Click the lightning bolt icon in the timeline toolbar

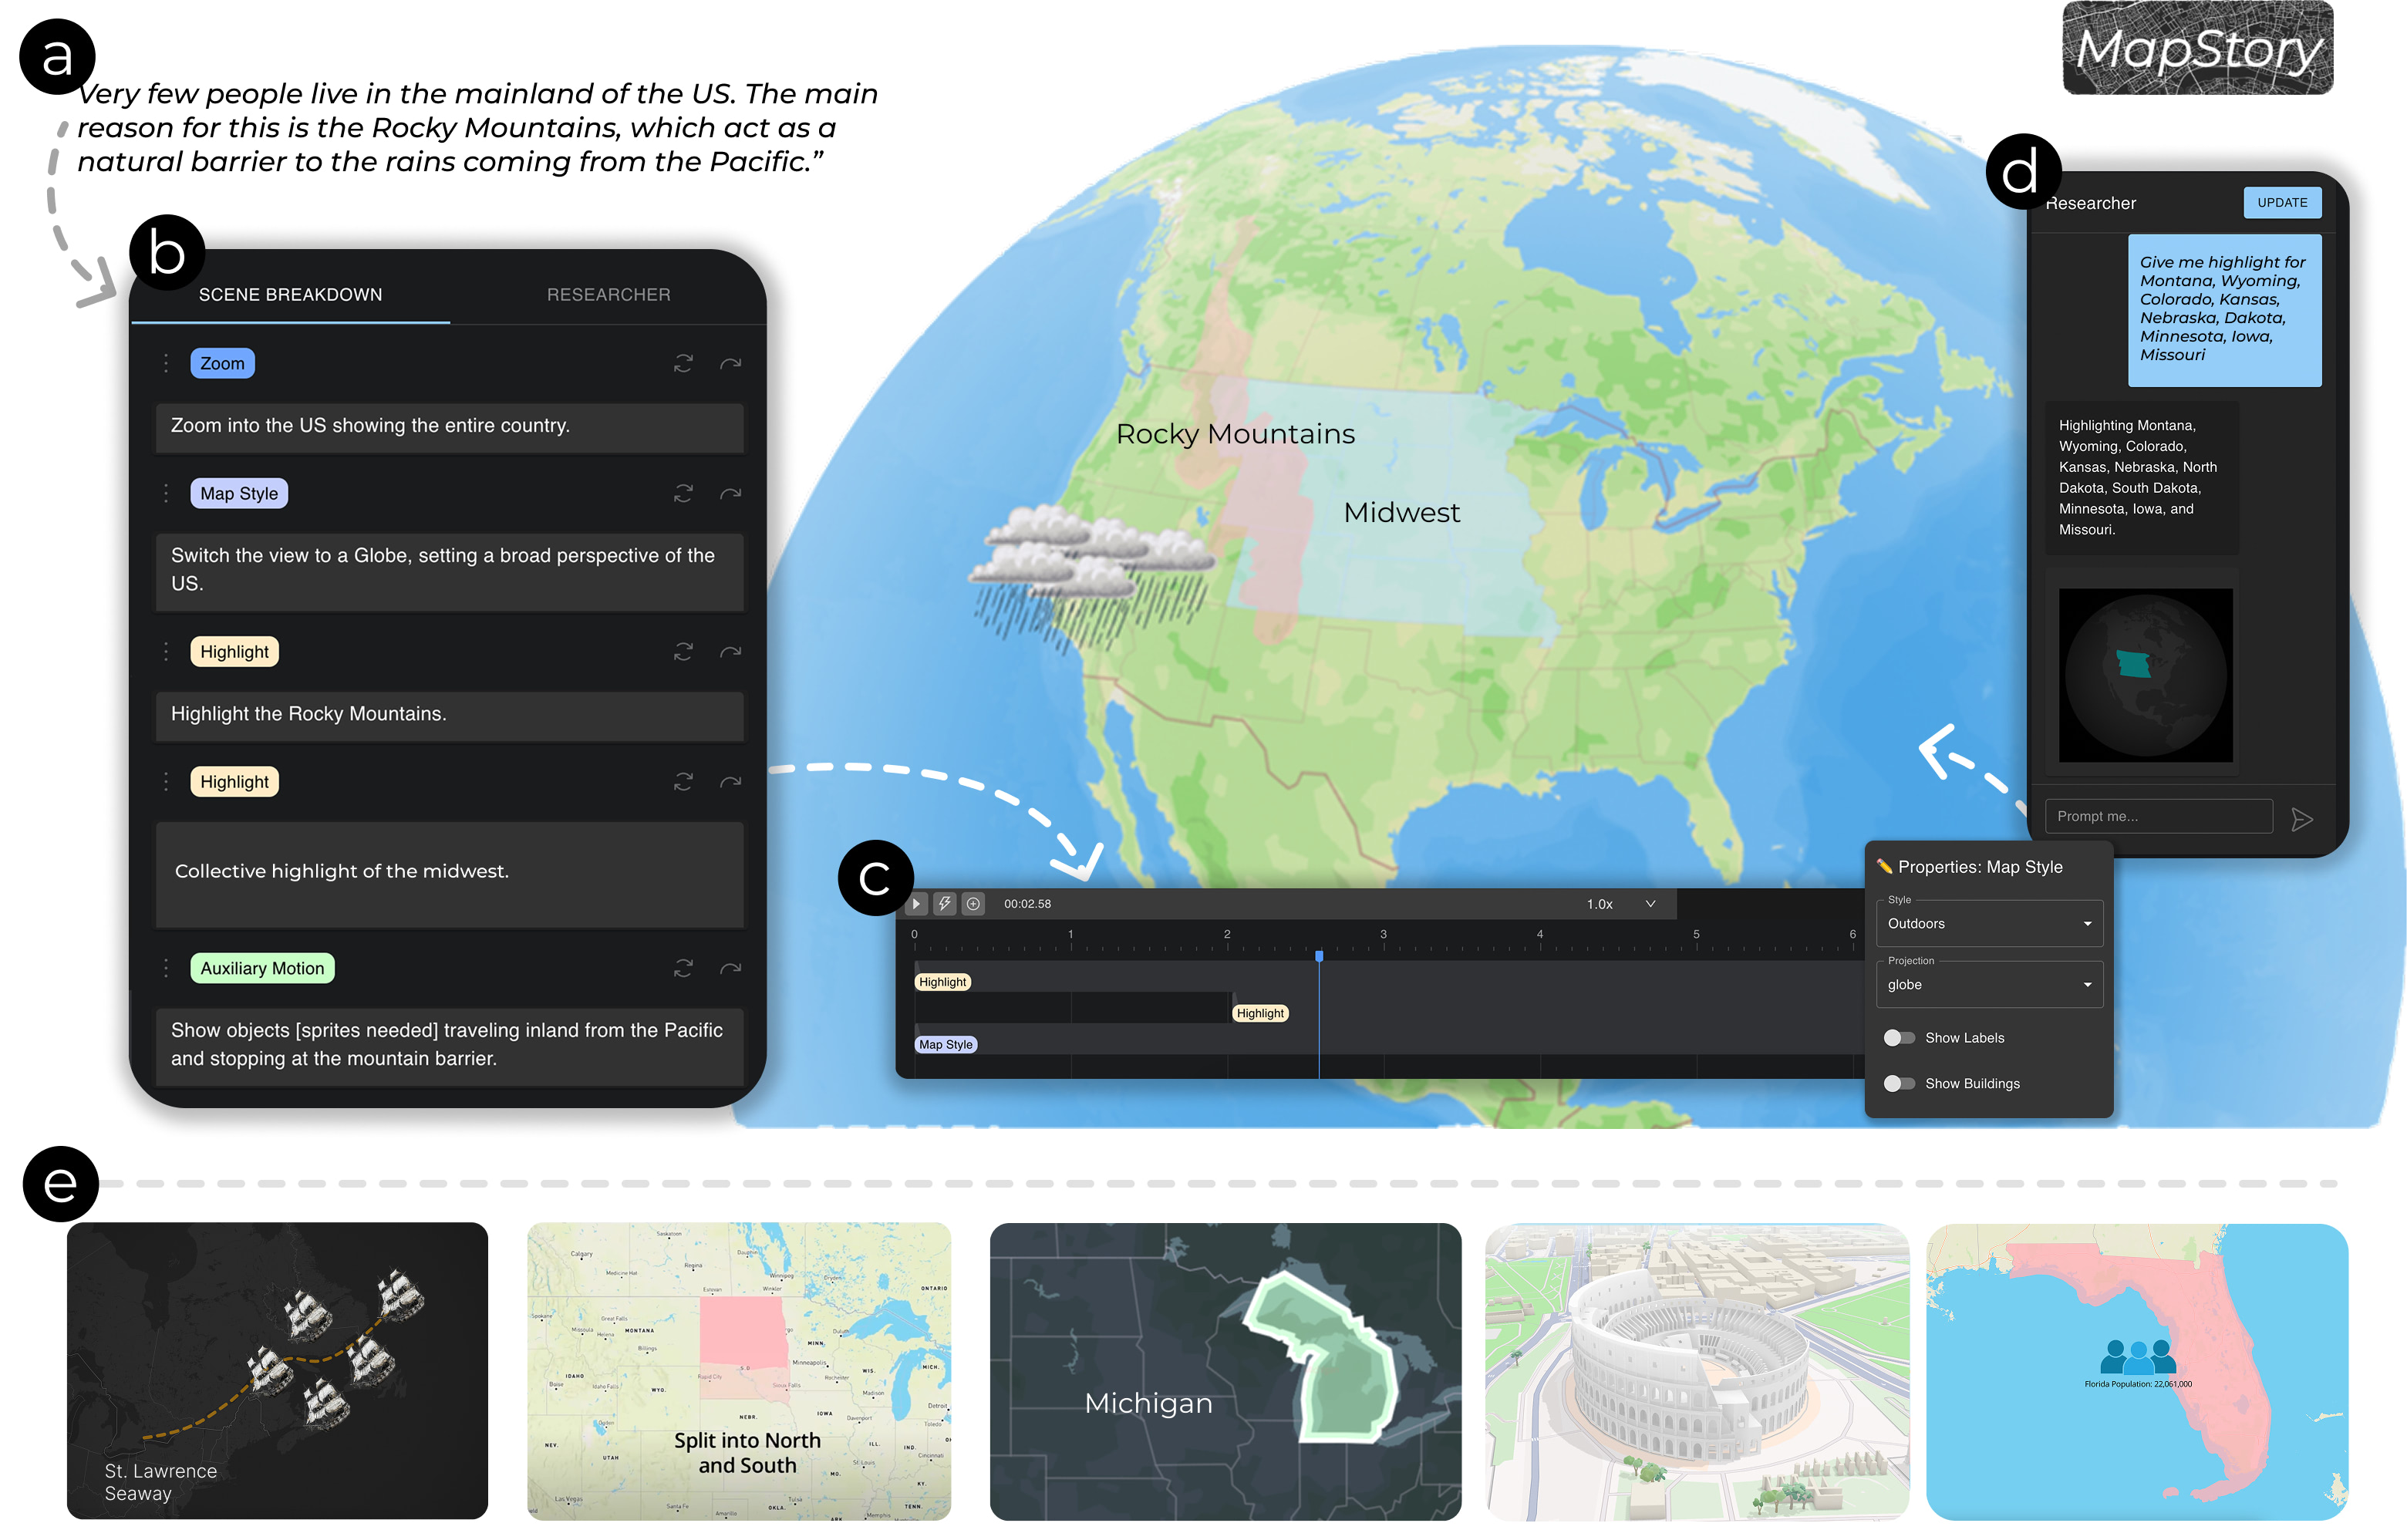pyautogui.click(x=945, y=904)
